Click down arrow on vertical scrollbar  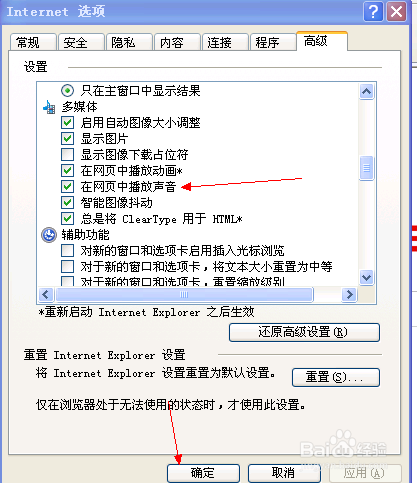(367, 277)
